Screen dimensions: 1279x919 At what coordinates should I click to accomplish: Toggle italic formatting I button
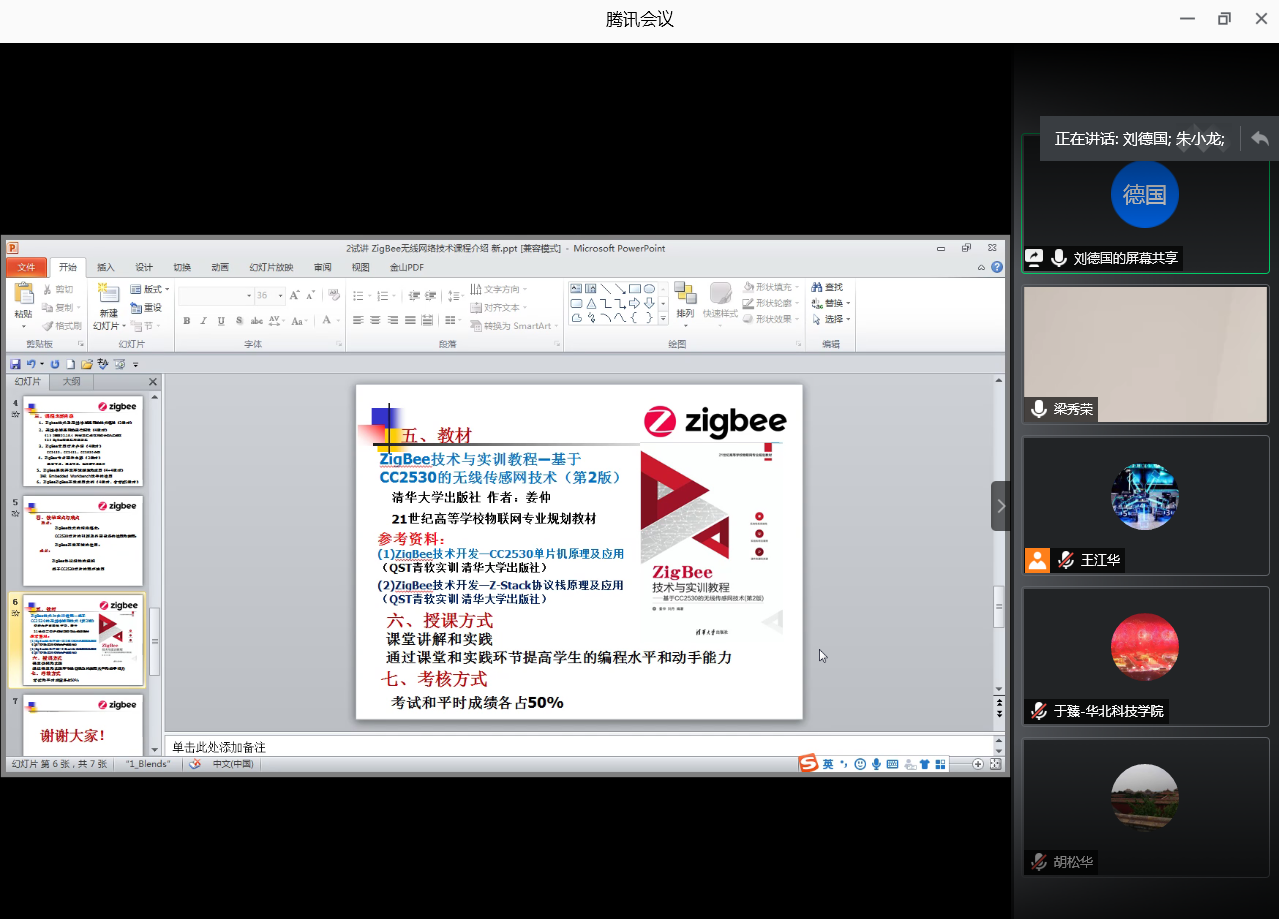click(204, 321)
